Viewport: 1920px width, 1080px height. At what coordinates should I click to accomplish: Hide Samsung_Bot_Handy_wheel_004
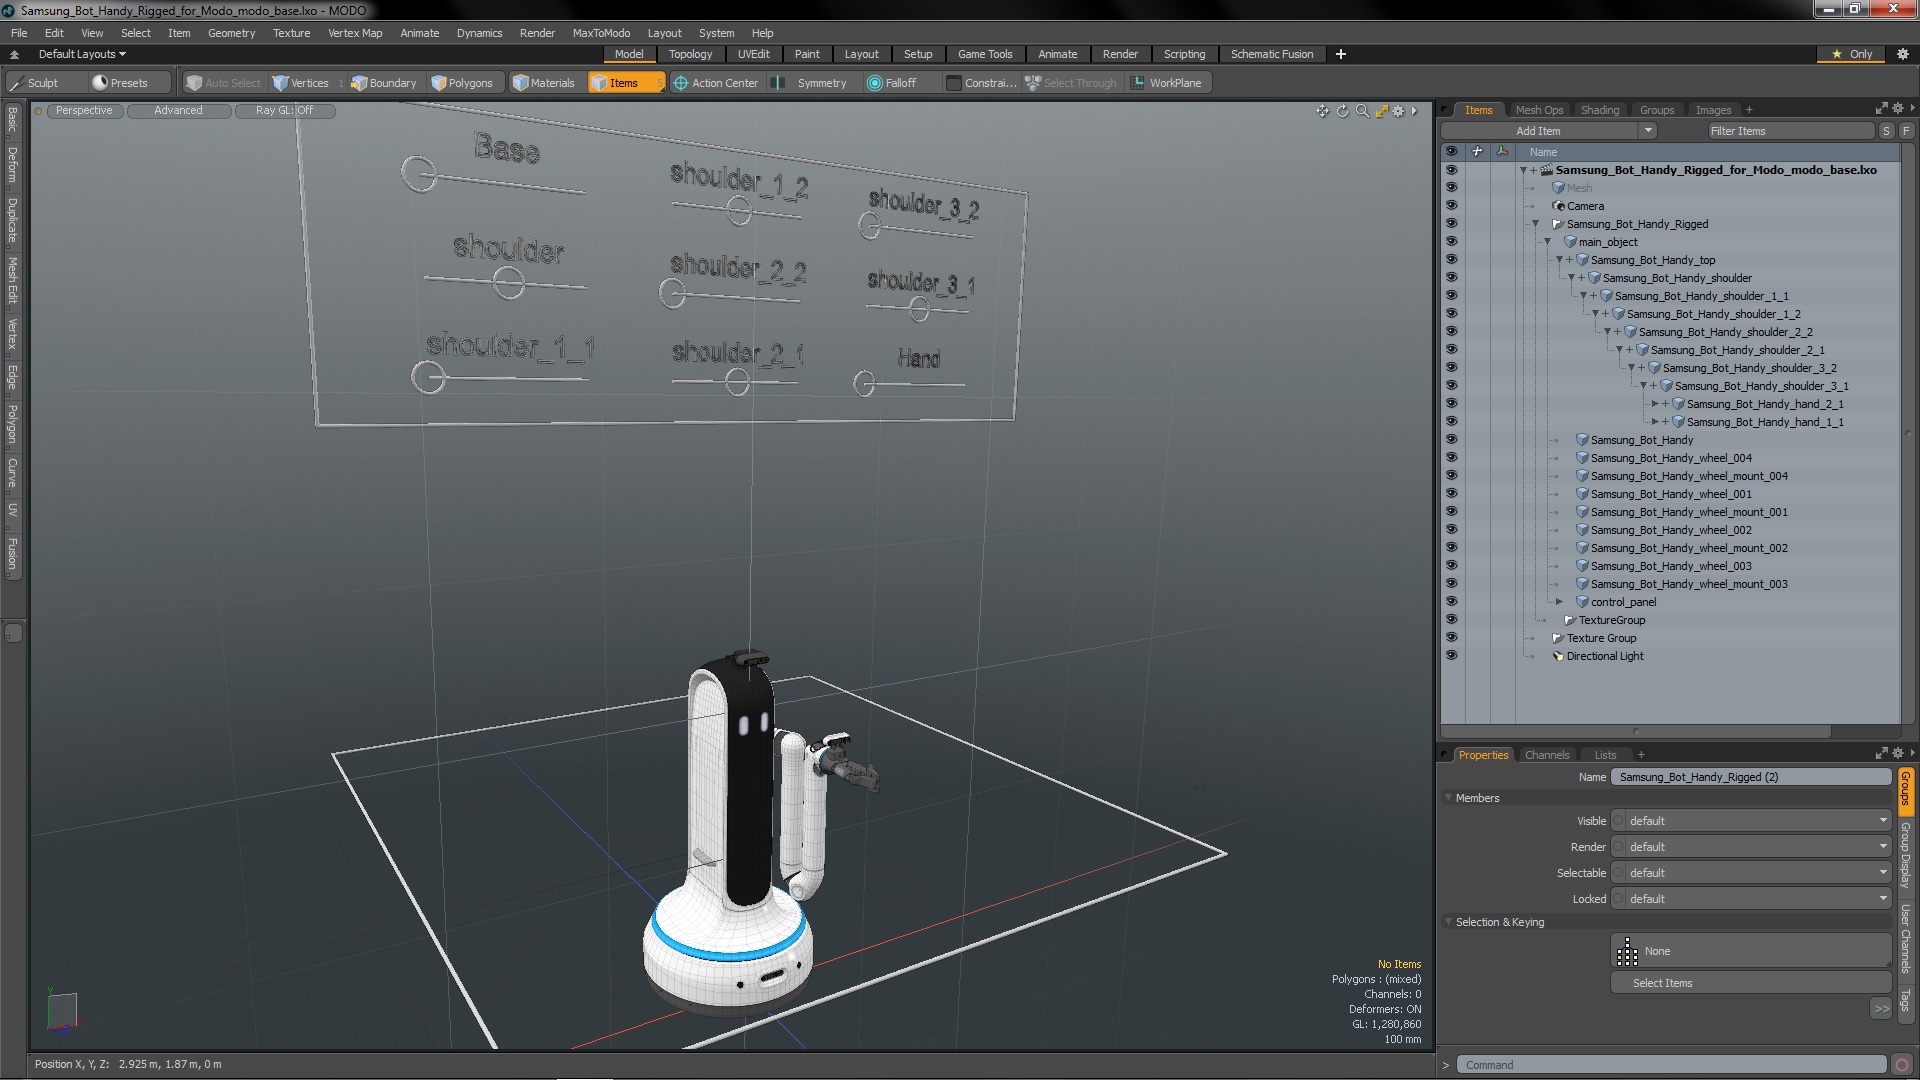pos(1451,458)
